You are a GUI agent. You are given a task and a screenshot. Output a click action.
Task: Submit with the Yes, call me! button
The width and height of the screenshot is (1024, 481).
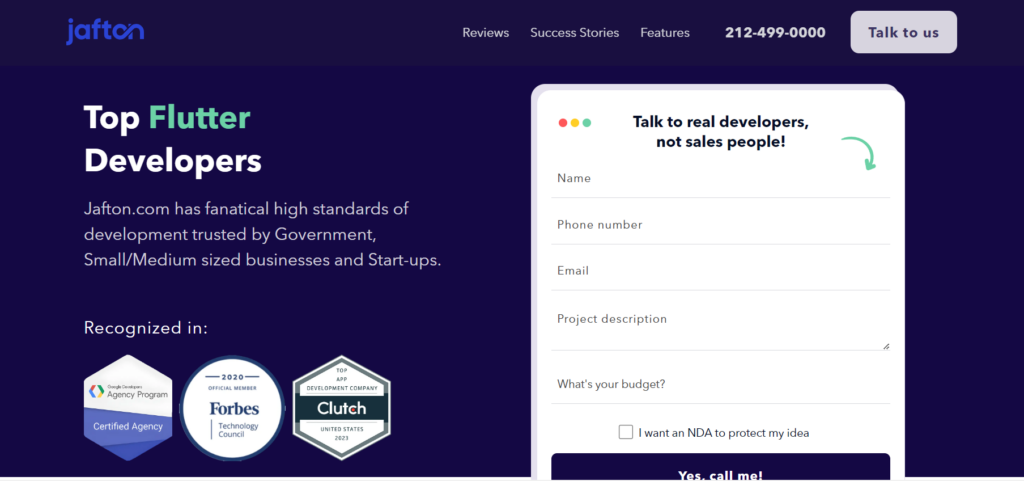point(720,468)
